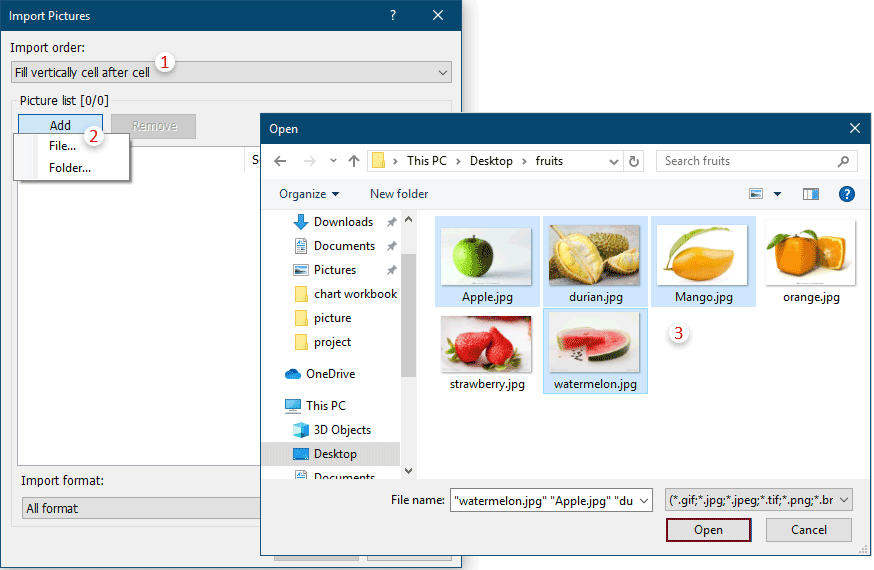874x570 pixels.
Task: Open the Organize dropdown menu
Action: [309, 194]
